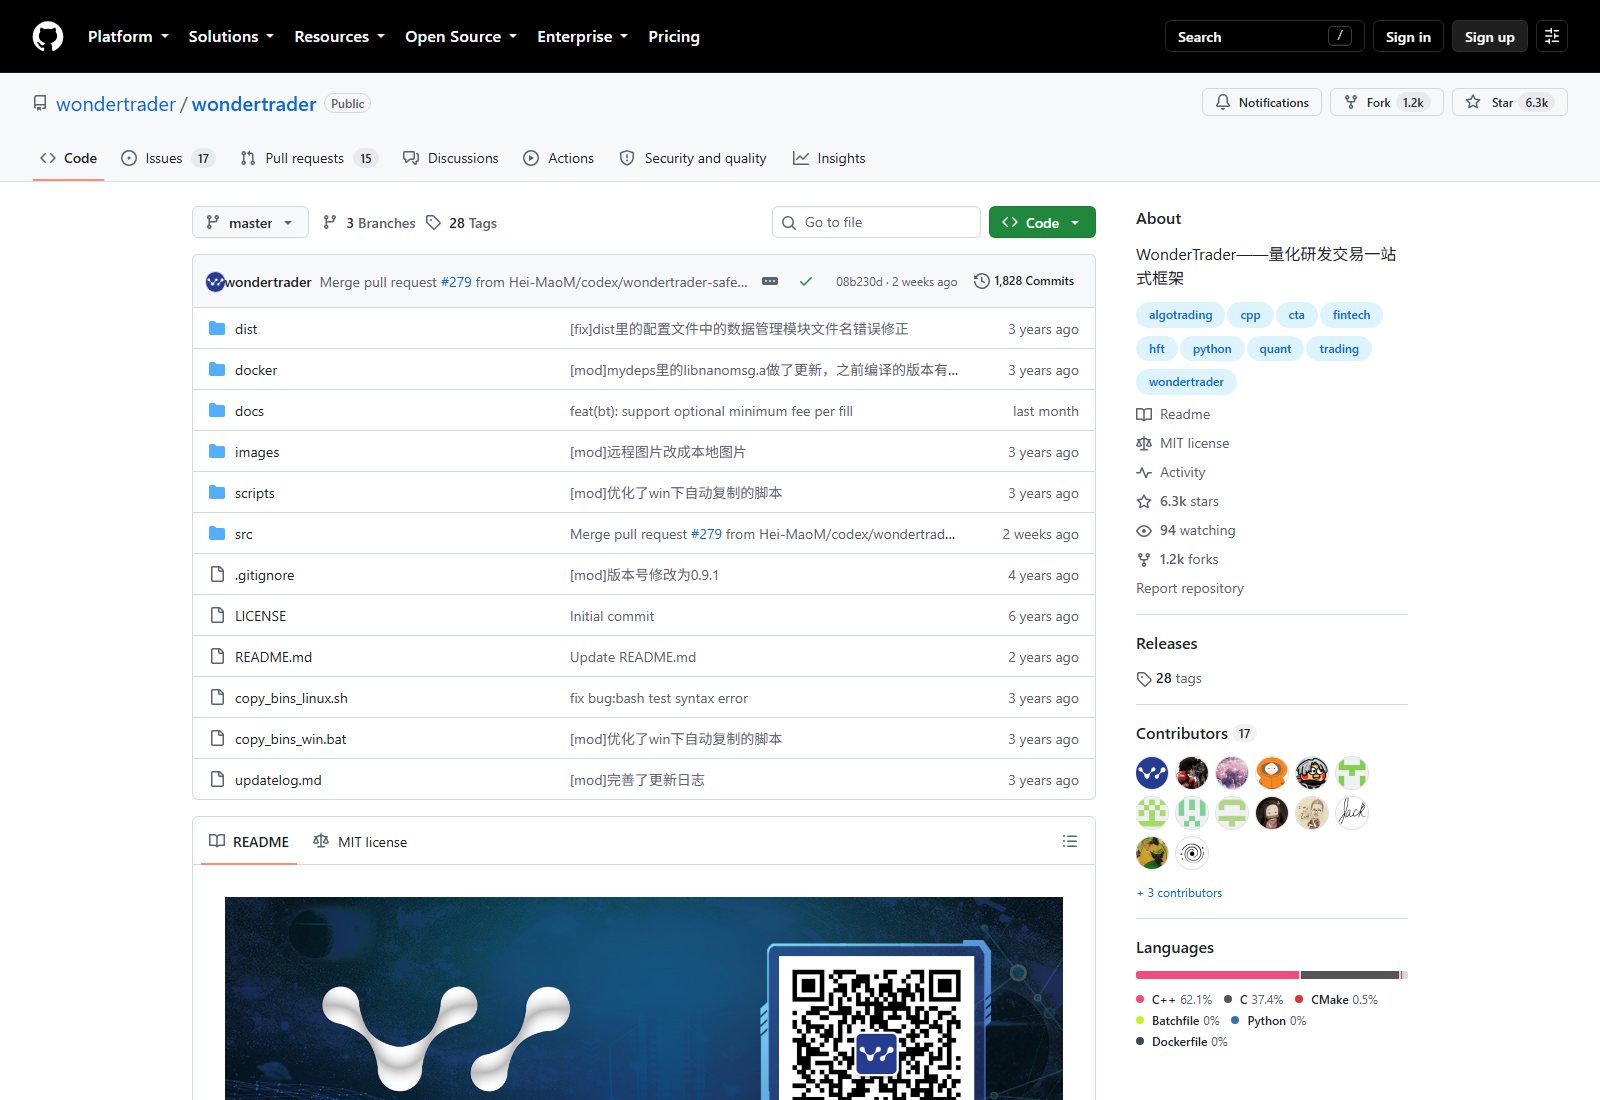Open the green Code dropdown button

pos(1042,222)
